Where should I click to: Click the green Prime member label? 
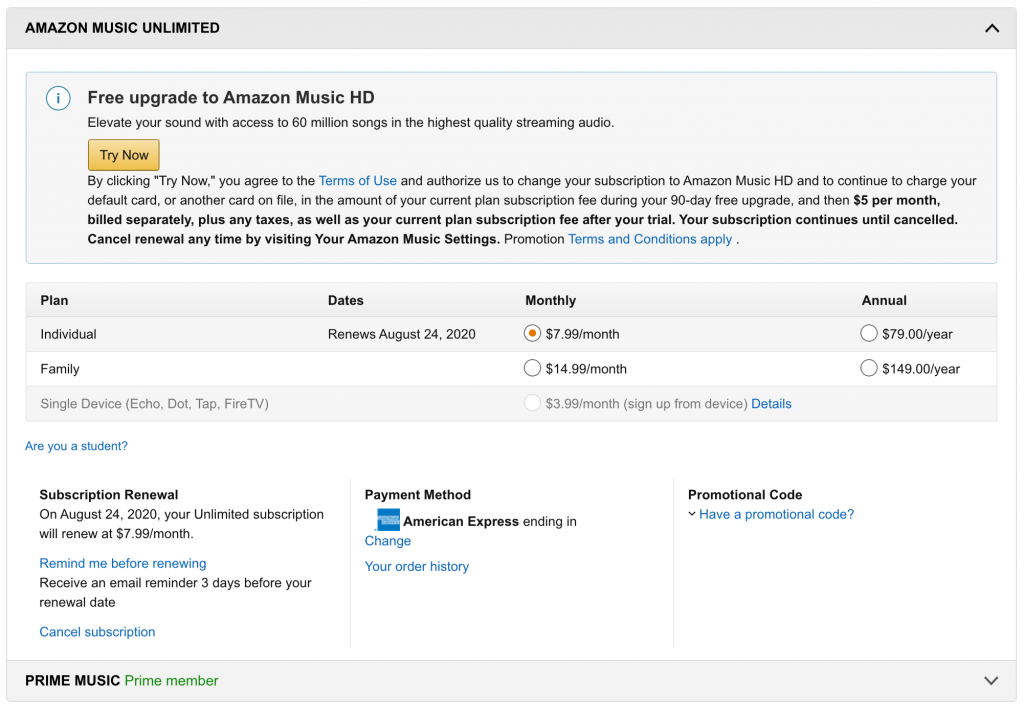172,681
